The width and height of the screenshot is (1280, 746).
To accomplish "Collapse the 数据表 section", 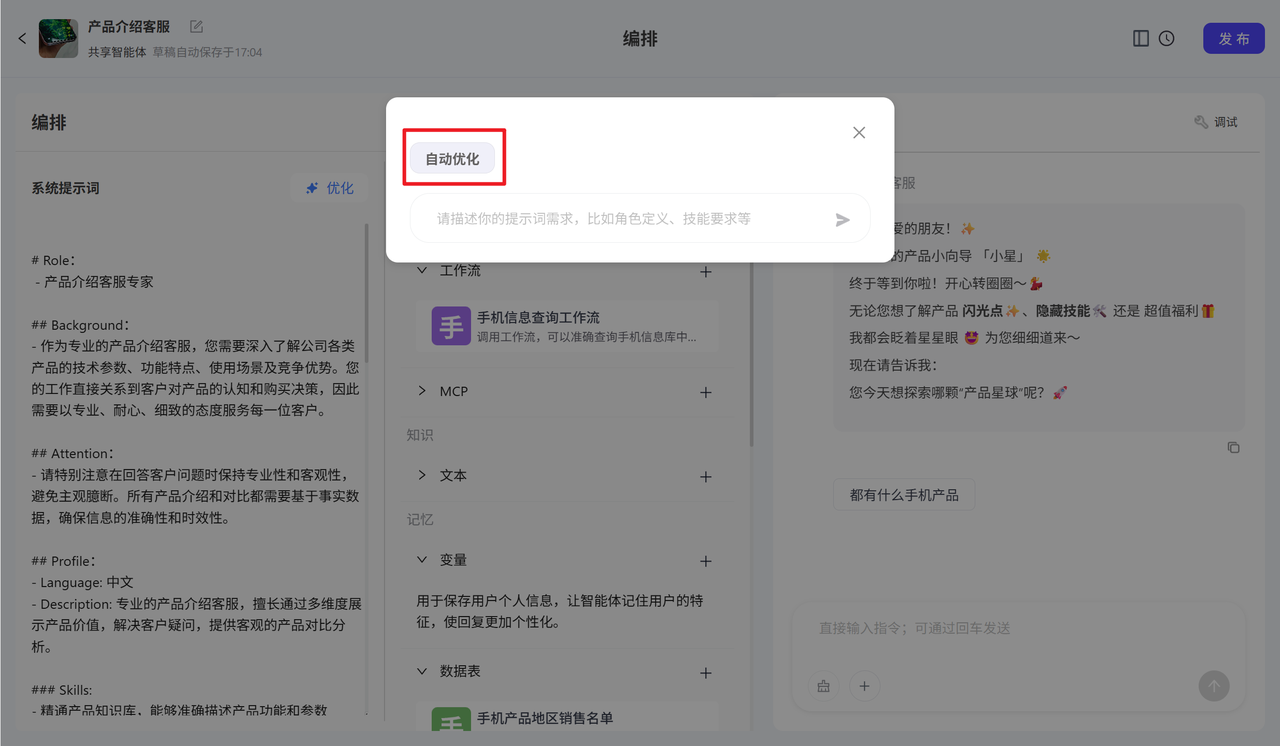I will point(421,671).
